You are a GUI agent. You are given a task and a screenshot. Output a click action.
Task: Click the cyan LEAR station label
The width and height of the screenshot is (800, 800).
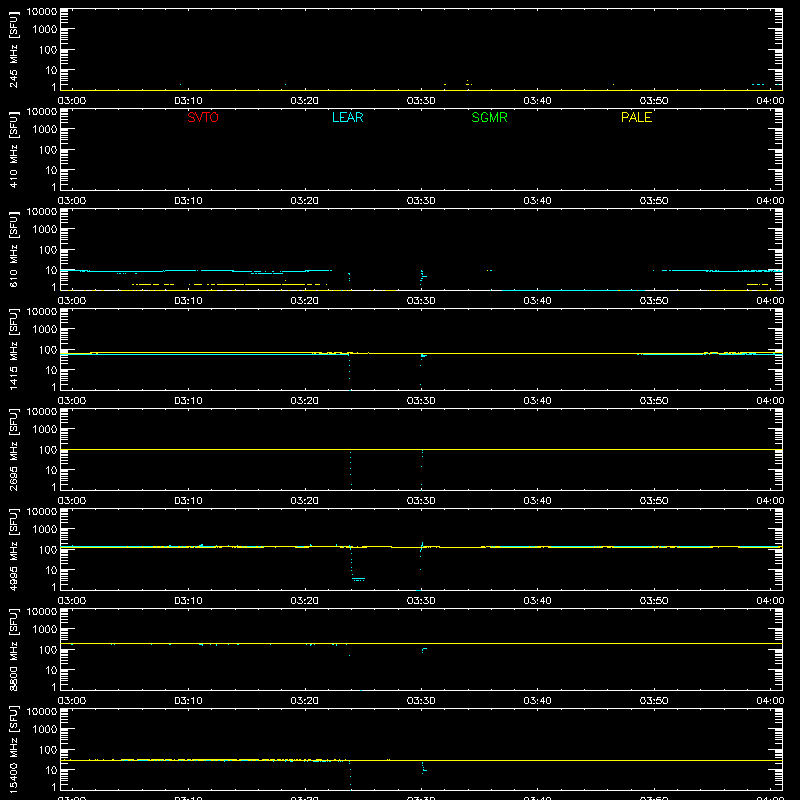point(347,117)
